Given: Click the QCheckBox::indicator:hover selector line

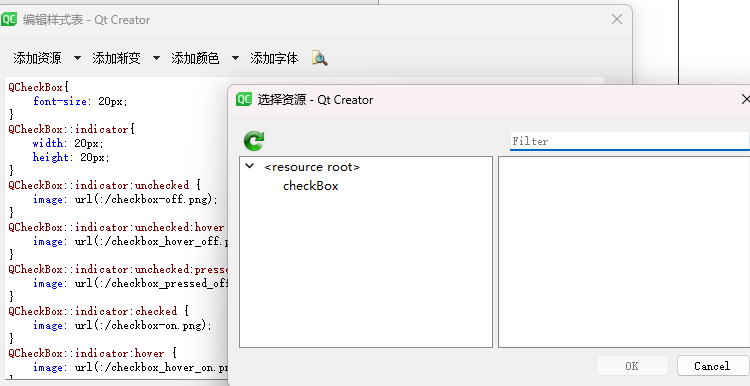Looking at the screenshot, I should [x=93, y=353].
